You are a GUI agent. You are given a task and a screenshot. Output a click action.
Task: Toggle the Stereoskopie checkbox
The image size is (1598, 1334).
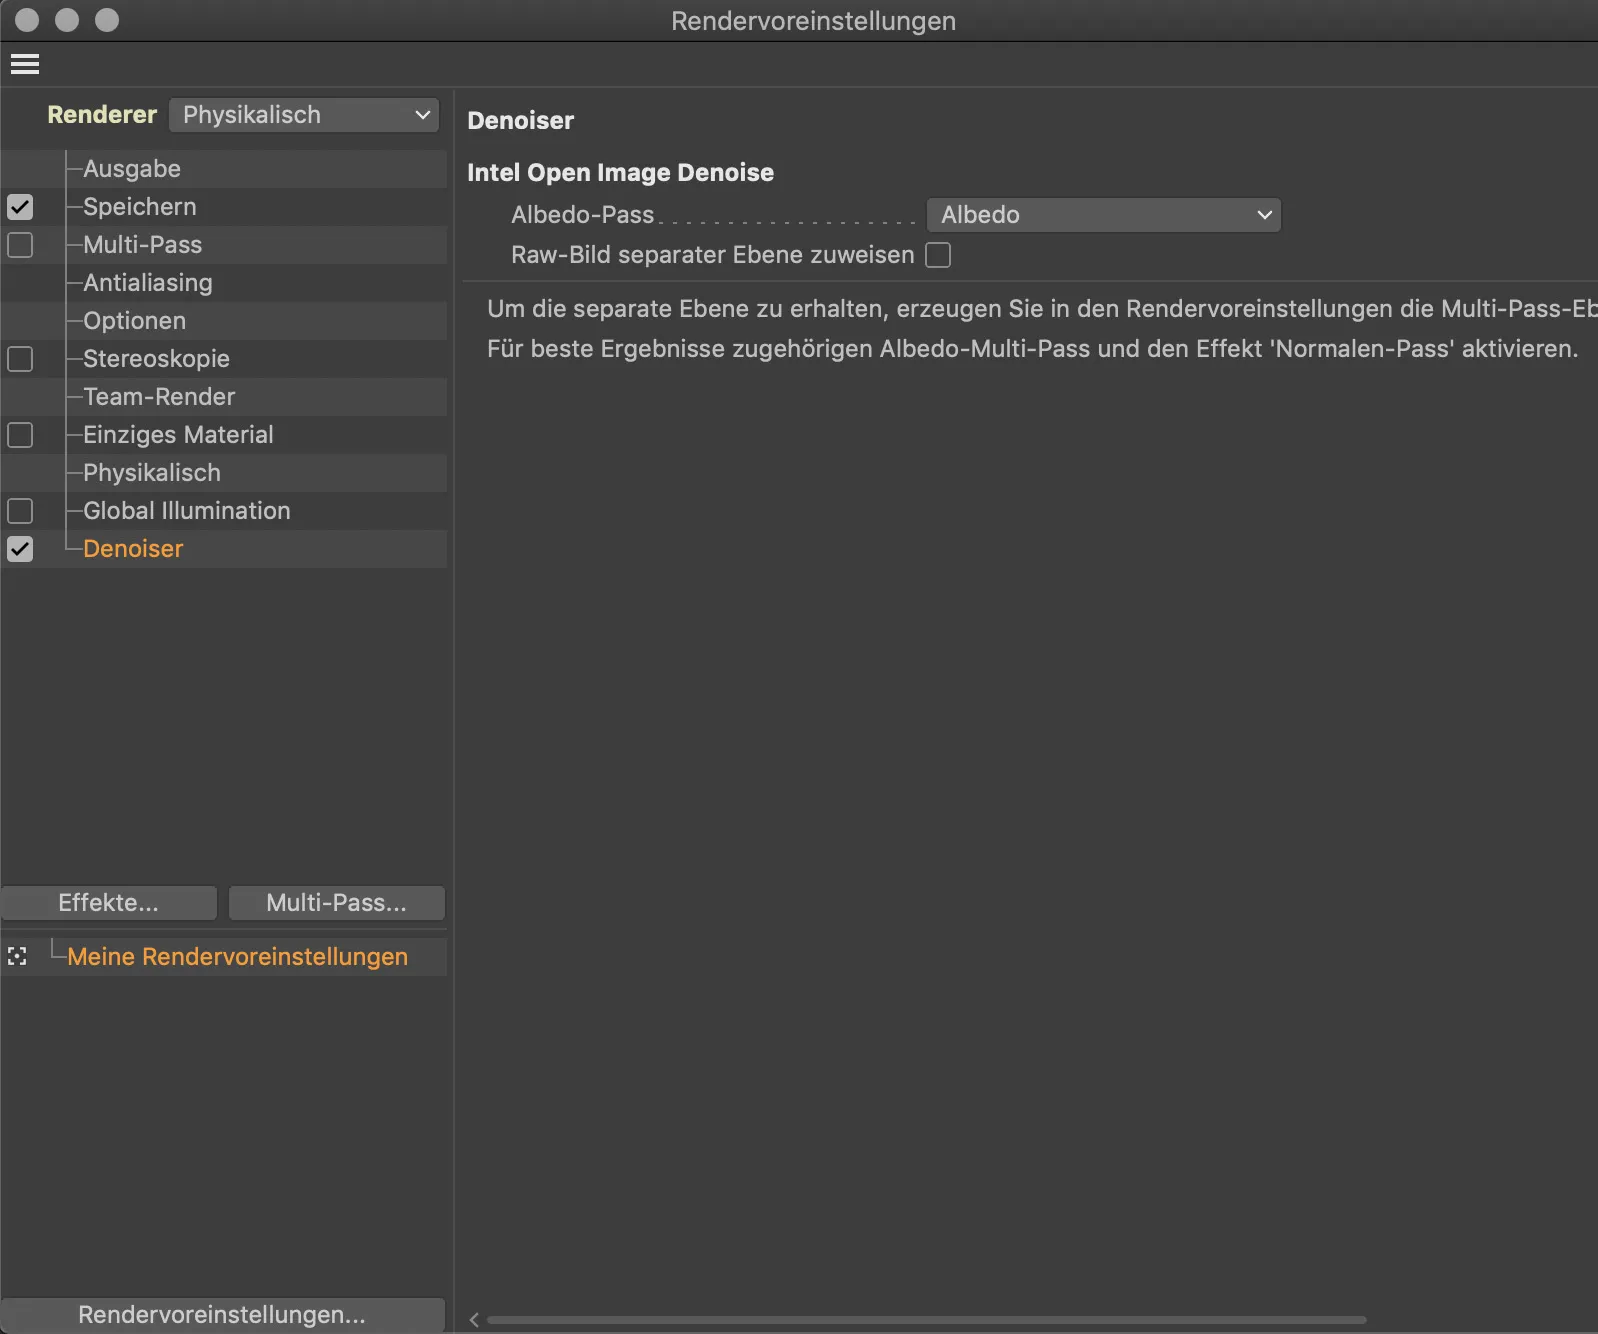click(20, 359)
